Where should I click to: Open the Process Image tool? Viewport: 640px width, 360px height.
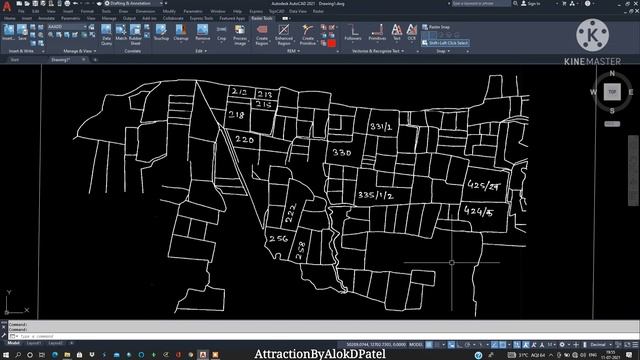pyautogui.click(x=240, y=35)
